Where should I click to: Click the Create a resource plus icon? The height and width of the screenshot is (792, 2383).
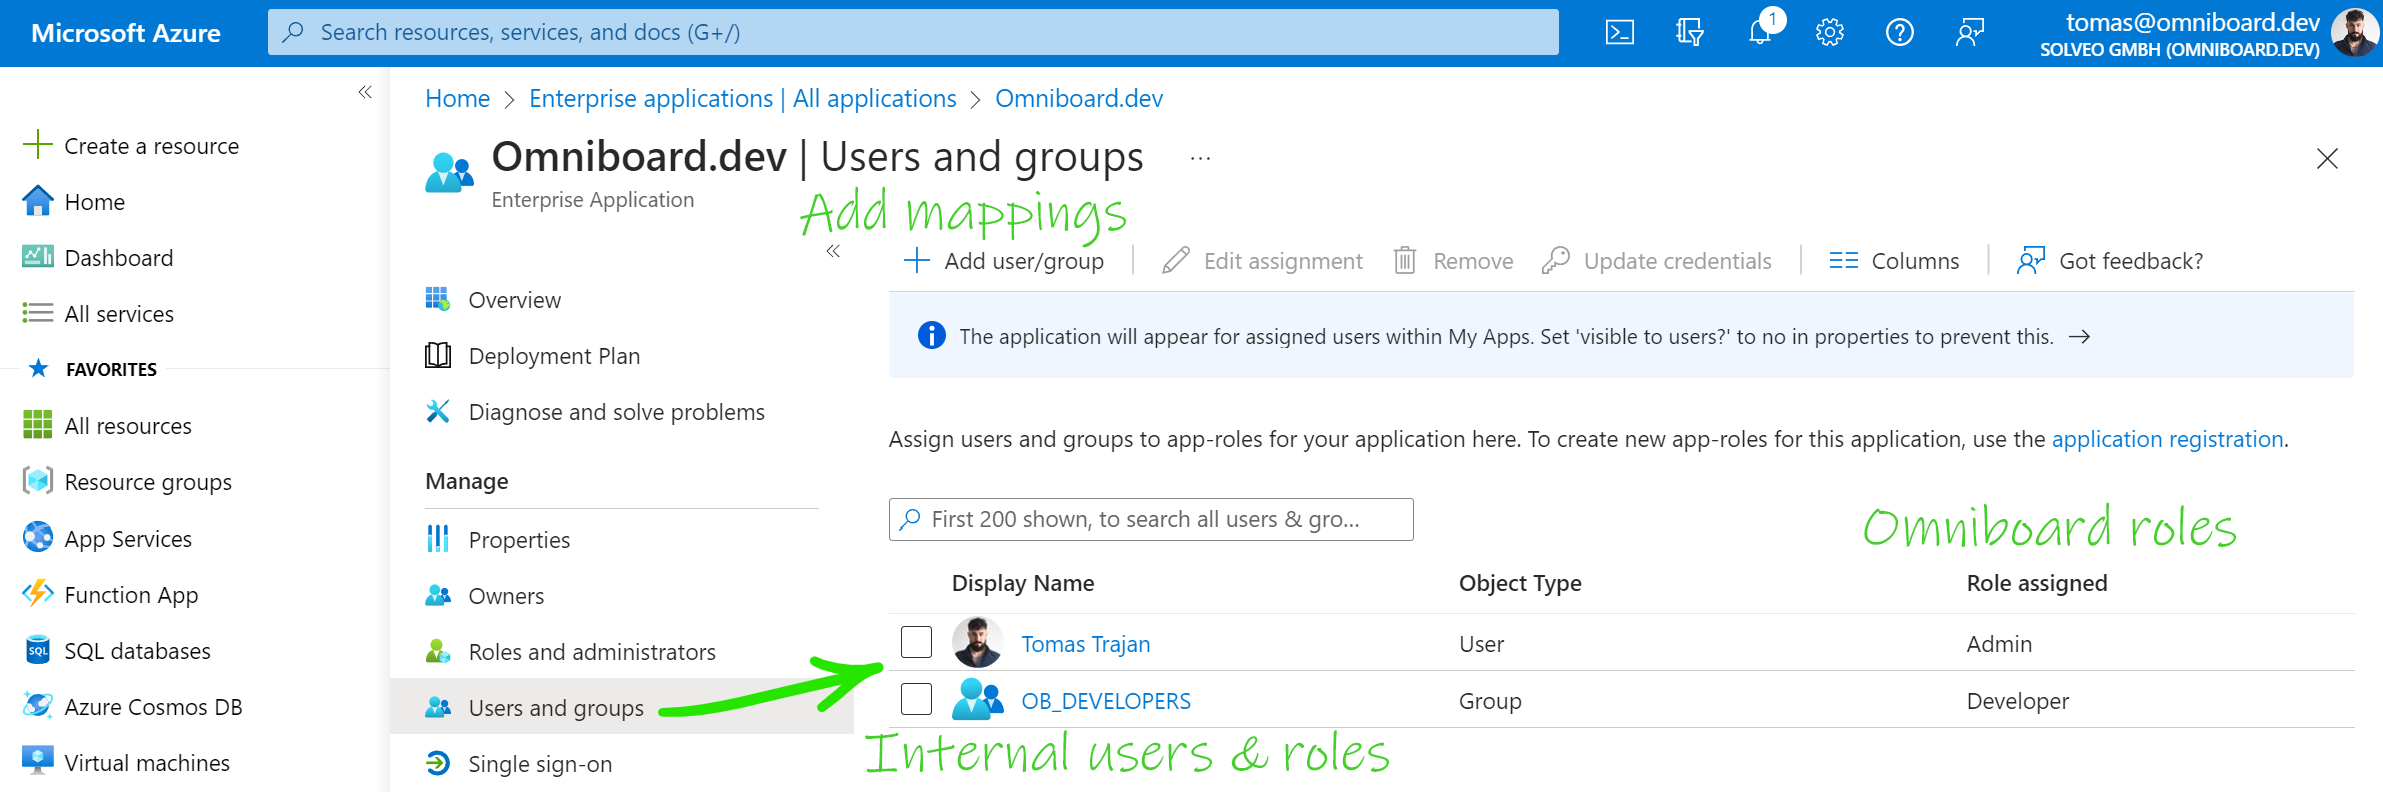pyautogui.click(x=37, y=144)
